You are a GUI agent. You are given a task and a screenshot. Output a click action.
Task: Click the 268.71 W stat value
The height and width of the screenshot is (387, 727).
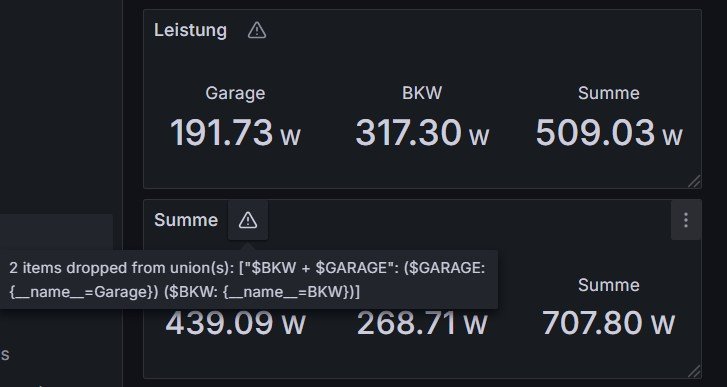(422, 323)
